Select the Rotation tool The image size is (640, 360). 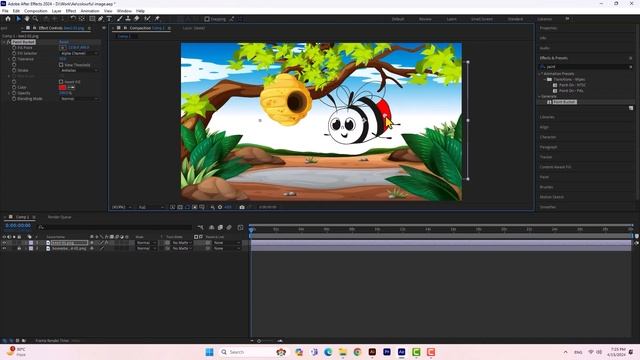coord(73,19)
